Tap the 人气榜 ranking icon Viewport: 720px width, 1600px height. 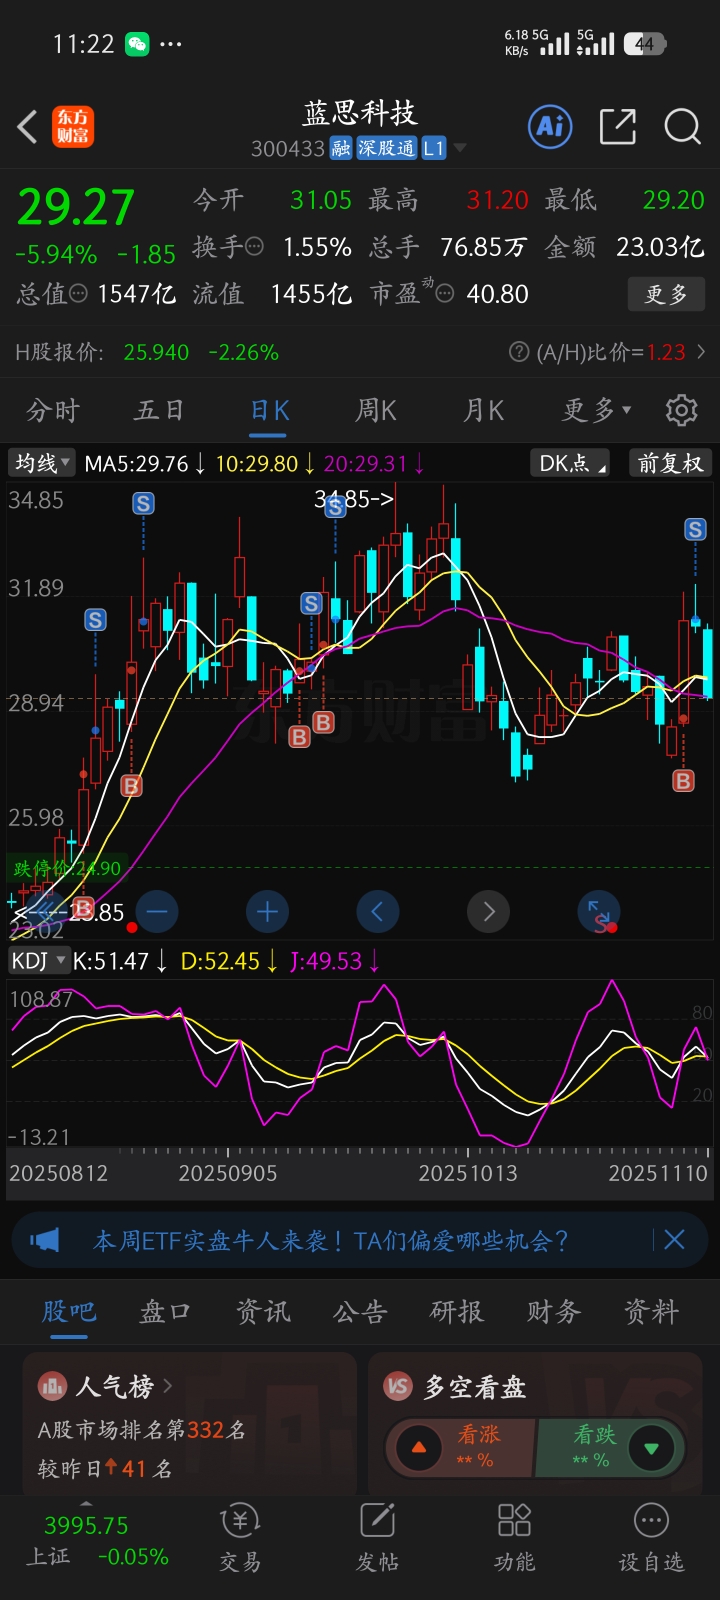coord(52,1386)
